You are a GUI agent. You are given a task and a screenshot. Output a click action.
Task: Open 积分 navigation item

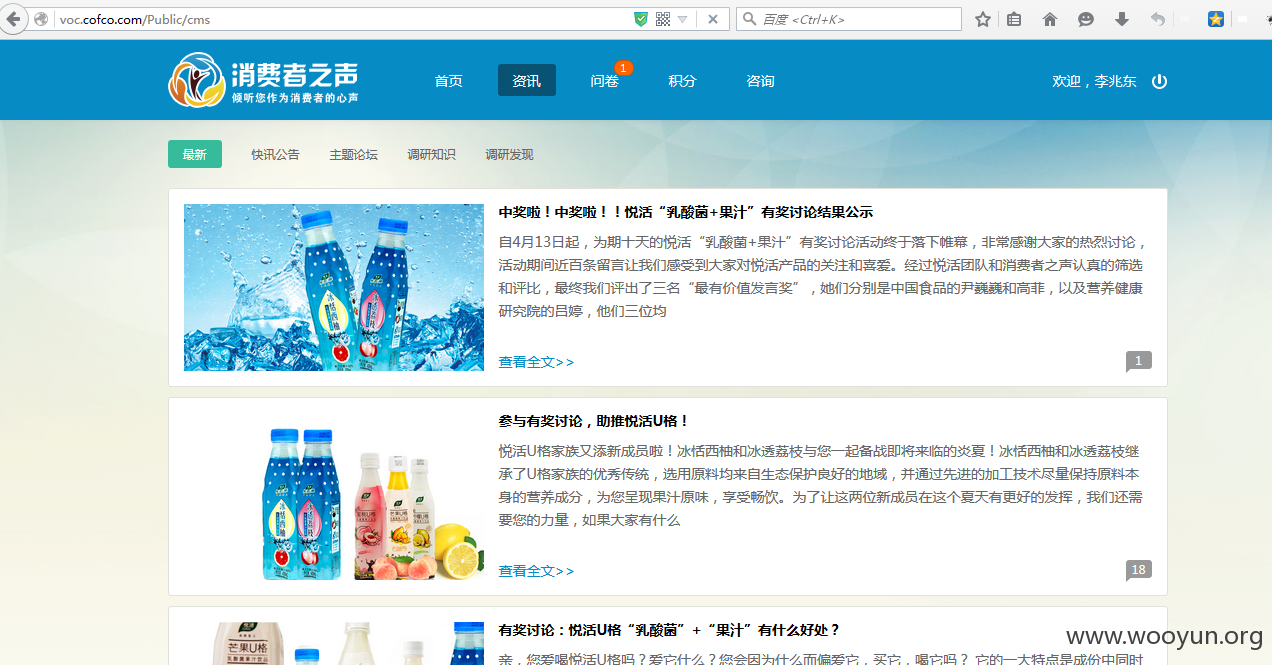682,81
